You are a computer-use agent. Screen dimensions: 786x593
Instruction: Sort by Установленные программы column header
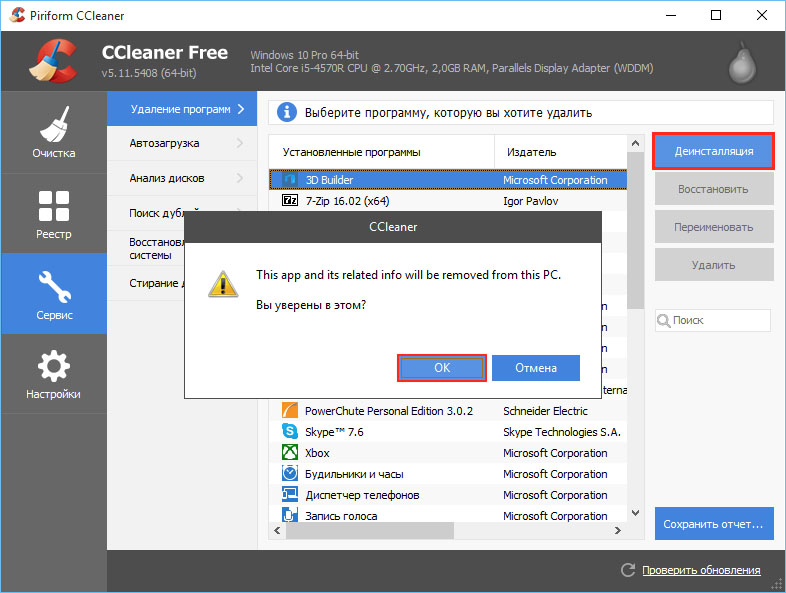pyautogui.click(x=381, y=152)
